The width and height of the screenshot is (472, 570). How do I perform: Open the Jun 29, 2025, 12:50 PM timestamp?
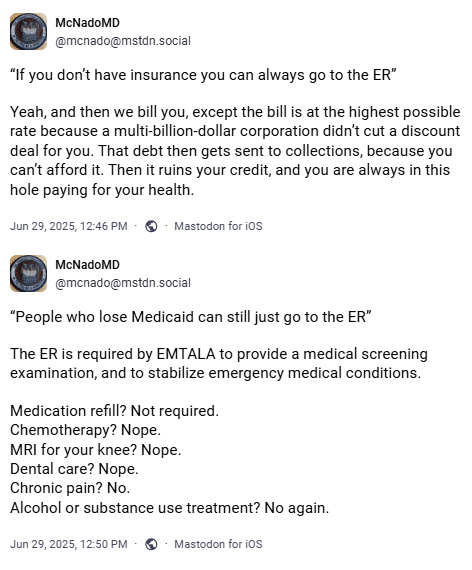click(x=69, y=544)
